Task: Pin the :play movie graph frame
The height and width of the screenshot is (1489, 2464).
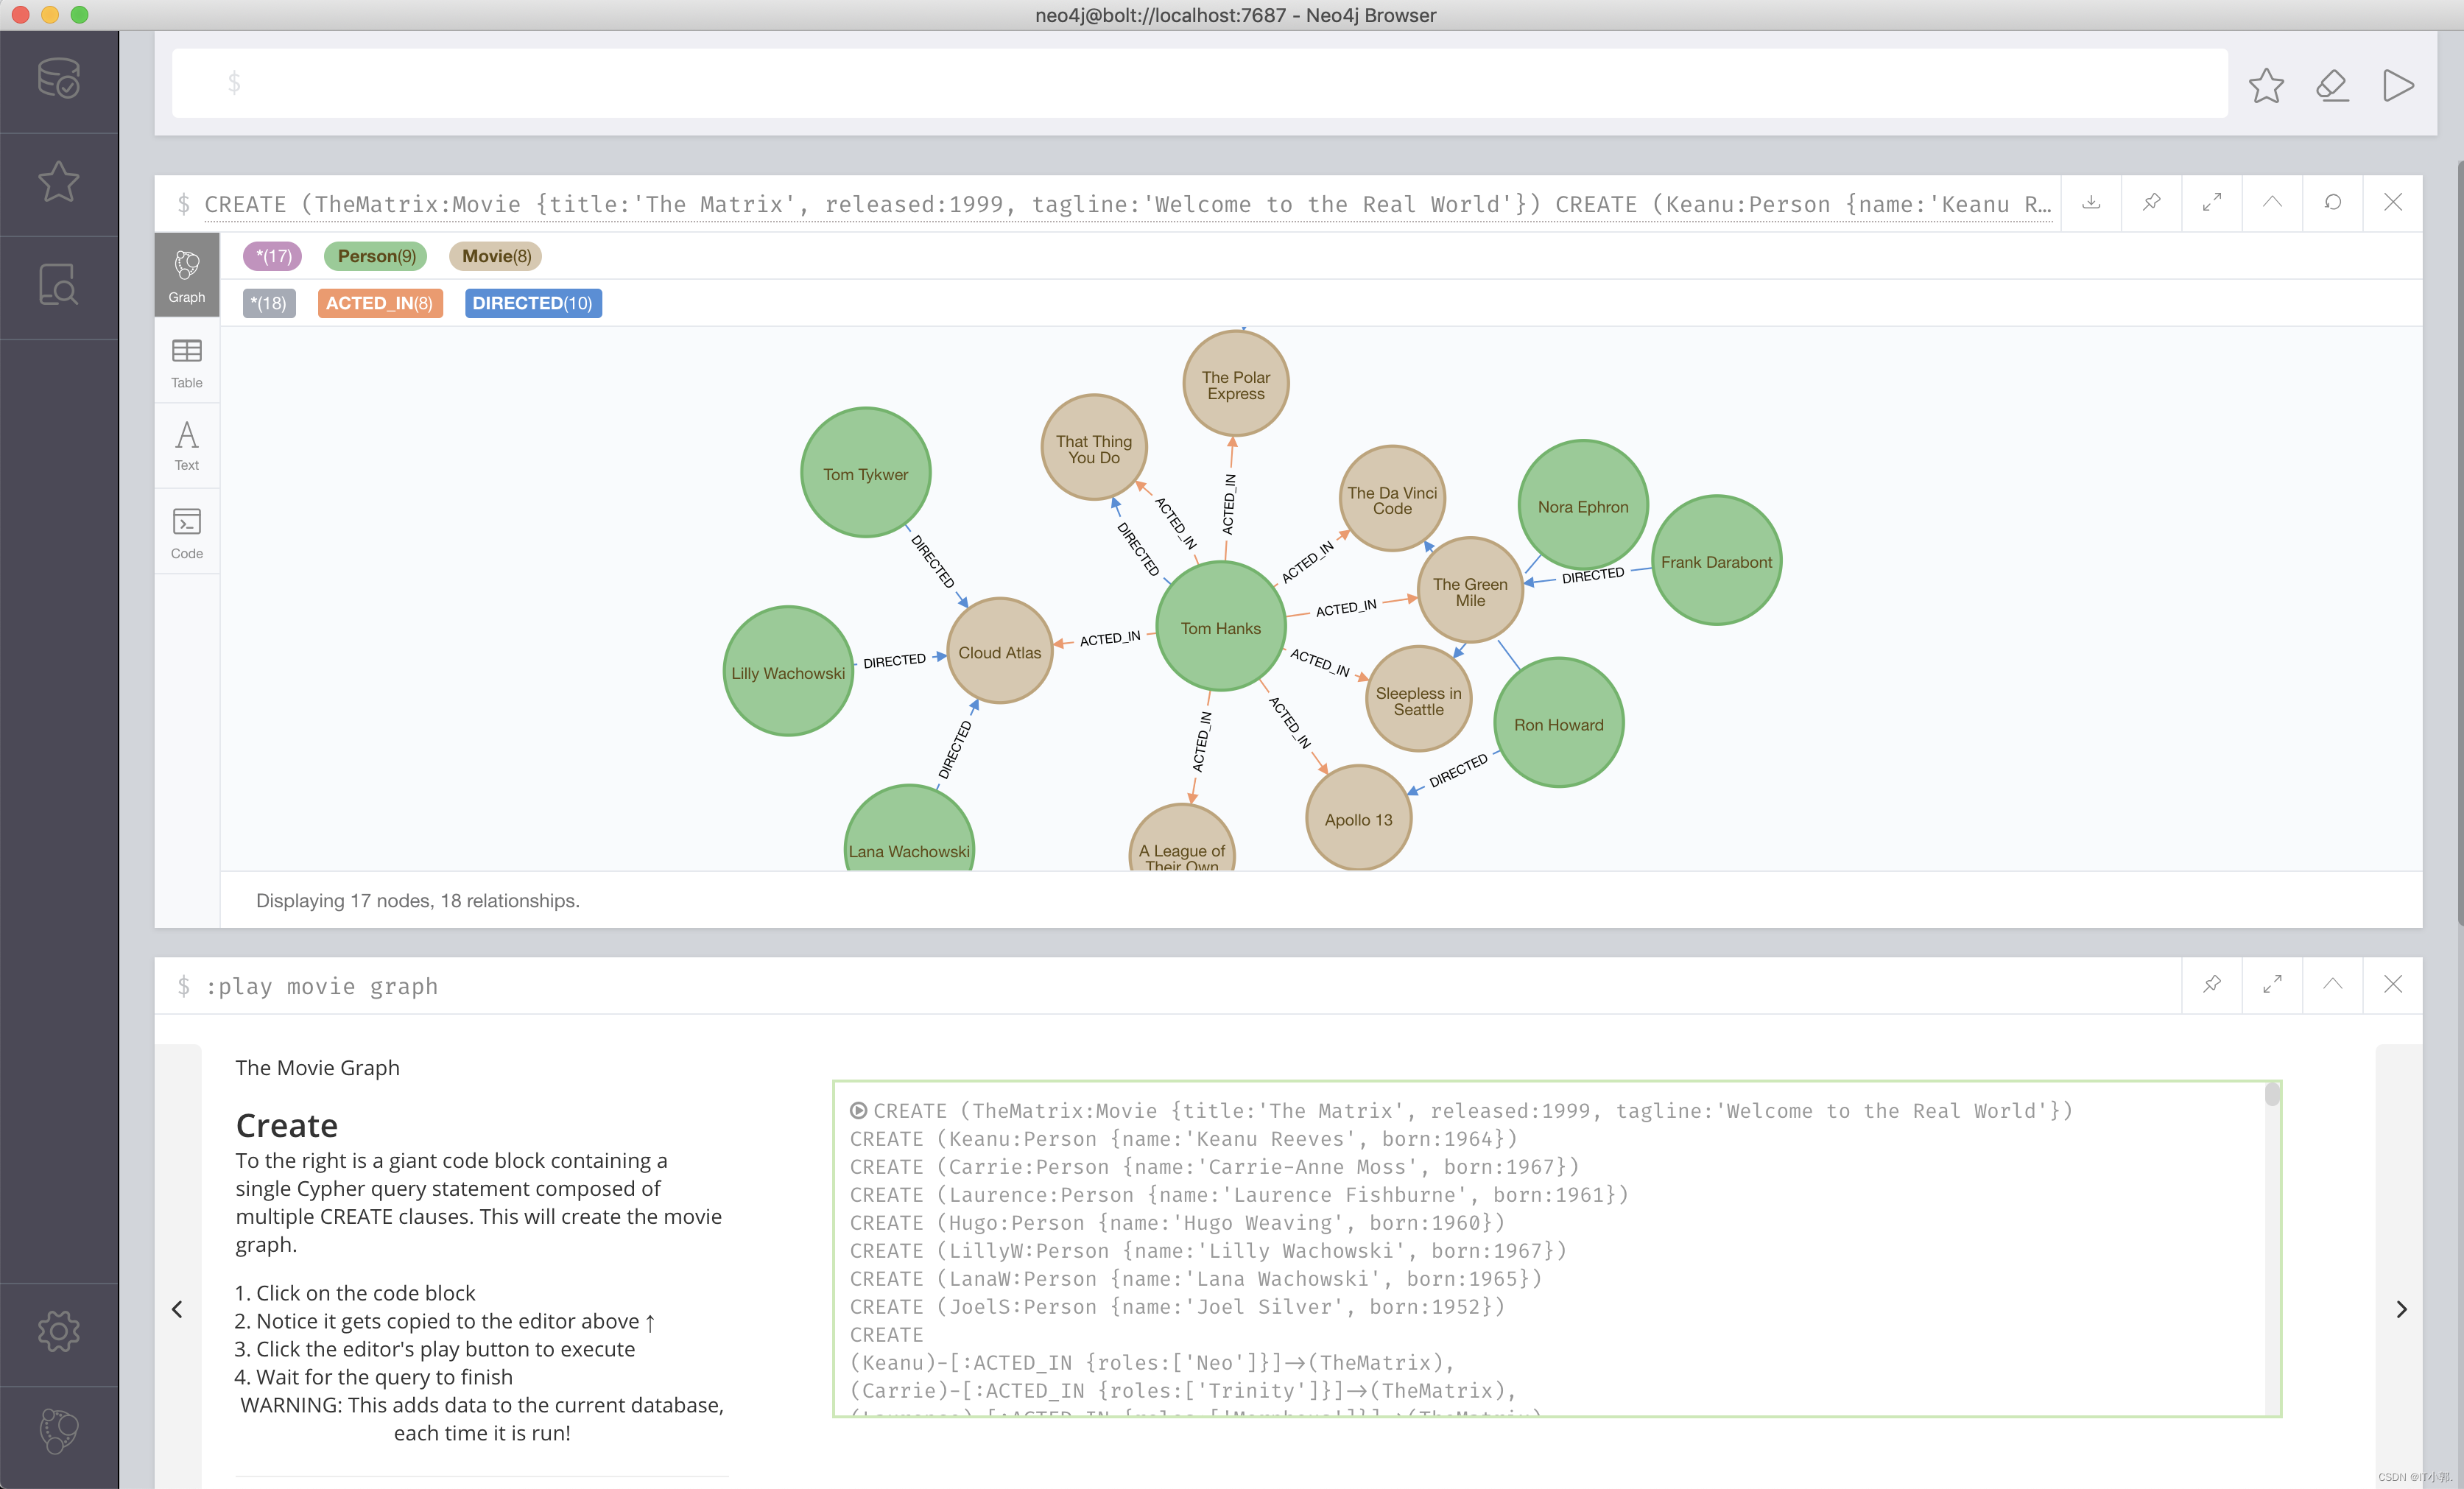Action: point(2212,984)
